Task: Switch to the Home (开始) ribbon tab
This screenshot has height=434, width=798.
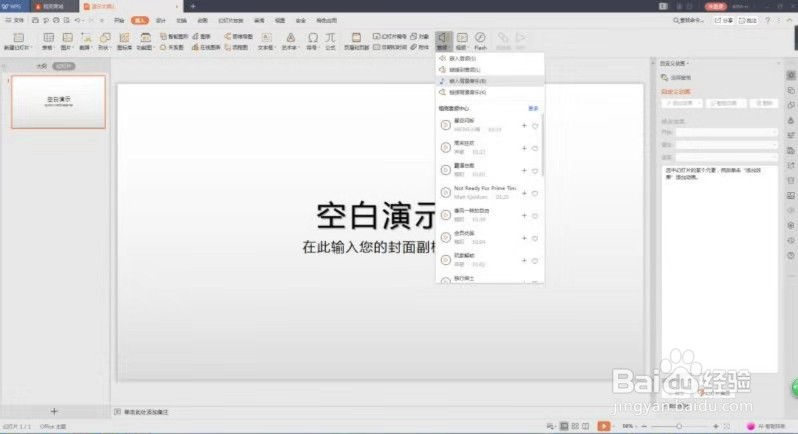Action: pyautogui.click(x=119, y=20)
